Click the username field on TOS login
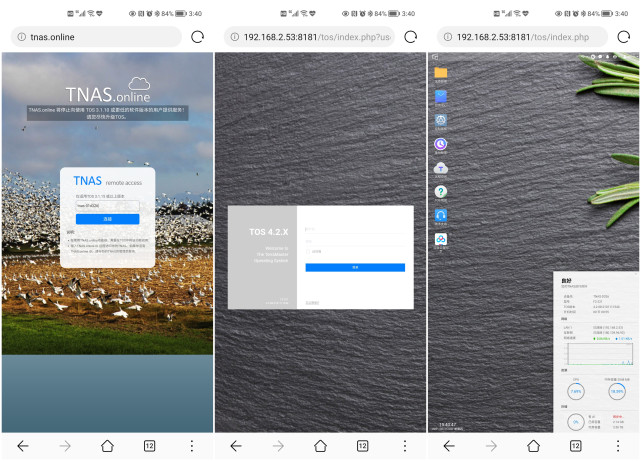 click(x=355, y=230)
